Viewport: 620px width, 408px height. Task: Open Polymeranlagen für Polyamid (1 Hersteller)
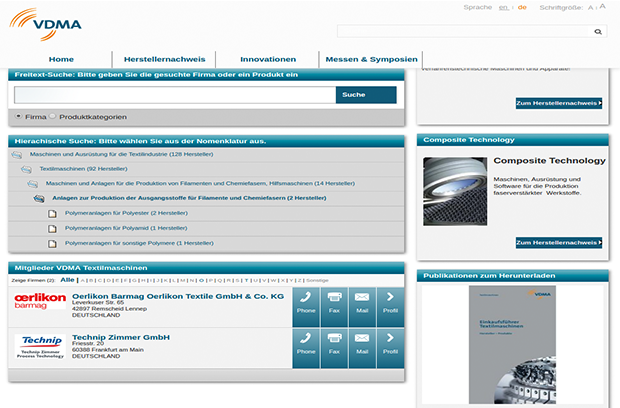pos(126,228)
